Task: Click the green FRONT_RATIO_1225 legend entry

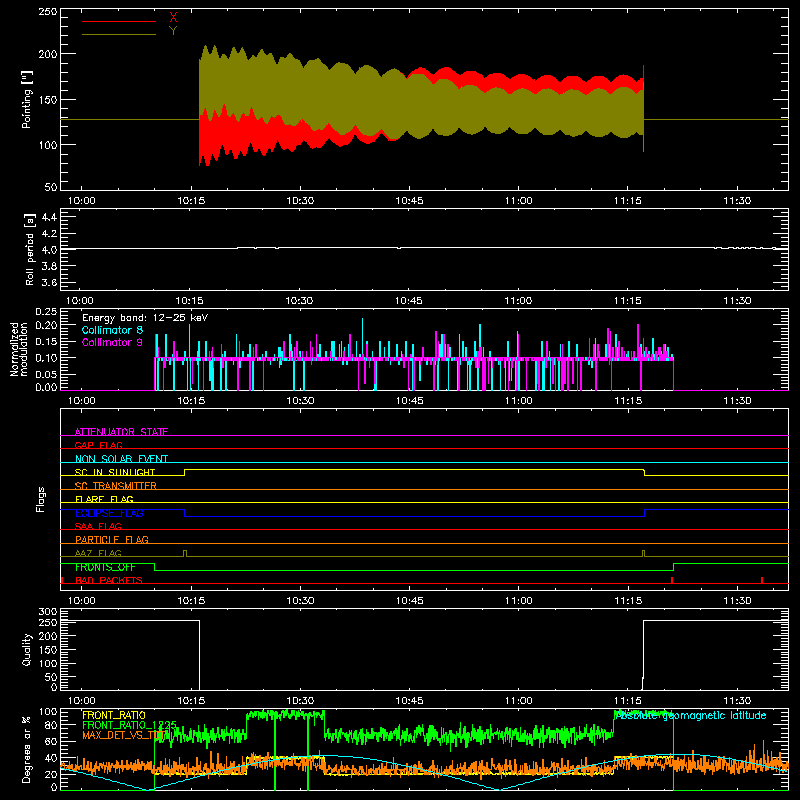Action: point(130,725)
